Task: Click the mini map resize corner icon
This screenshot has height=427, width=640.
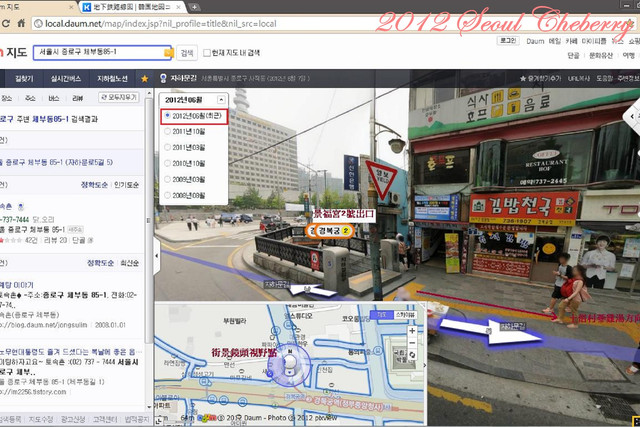Action: coord(159,420)
